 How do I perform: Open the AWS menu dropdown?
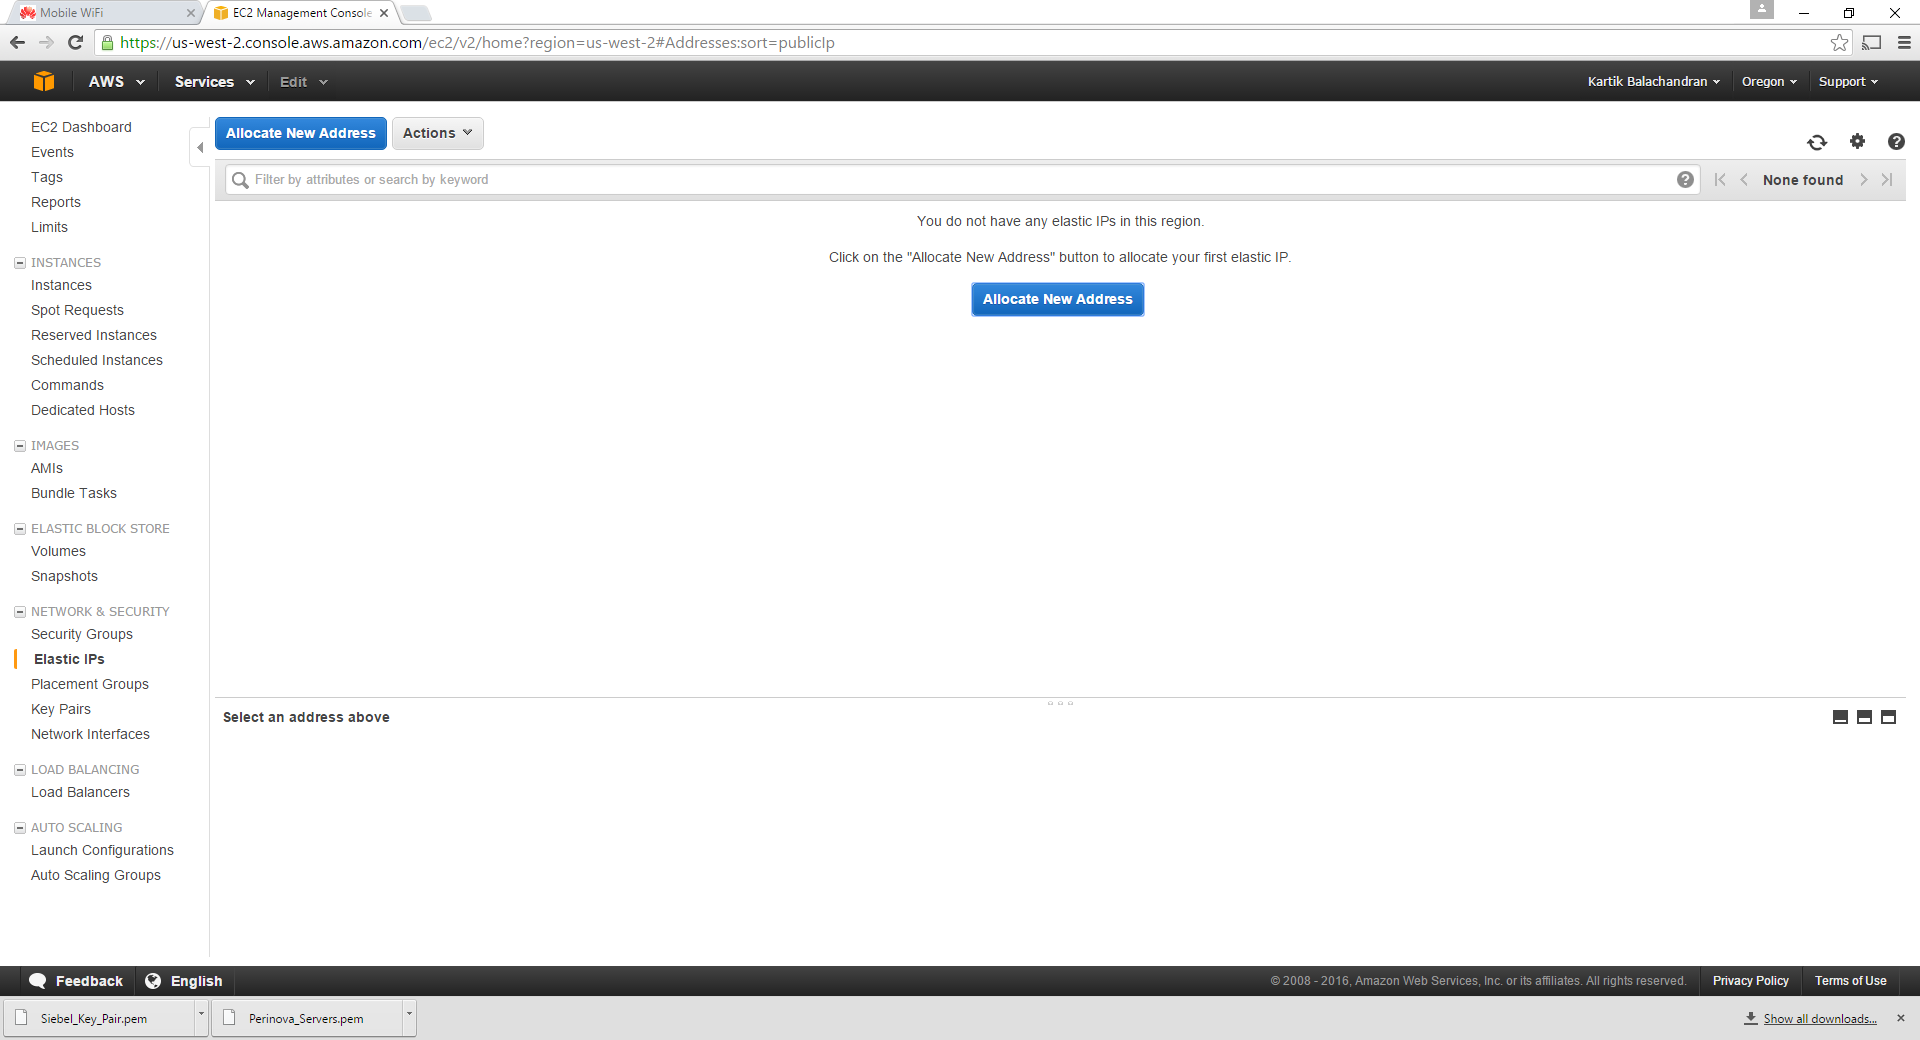tap(117, 82)
